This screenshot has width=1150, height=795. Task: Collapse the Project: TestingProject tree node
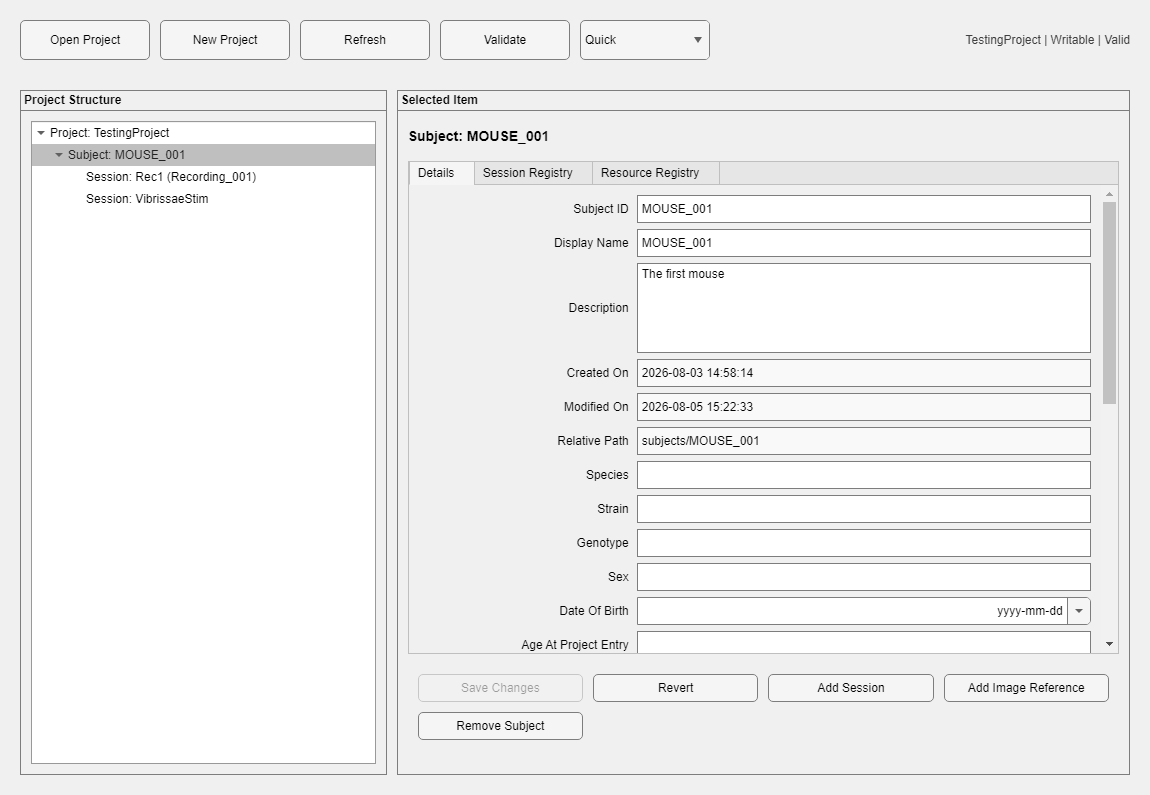(41, 133)
